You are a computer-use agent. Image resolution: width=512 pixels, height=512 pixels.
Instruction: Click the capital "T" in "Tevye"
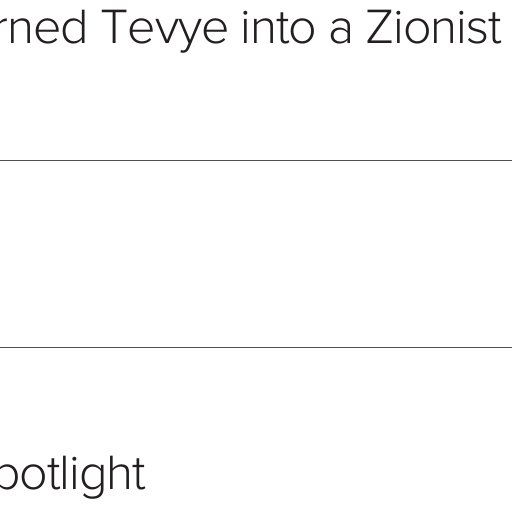click(114, 27)
